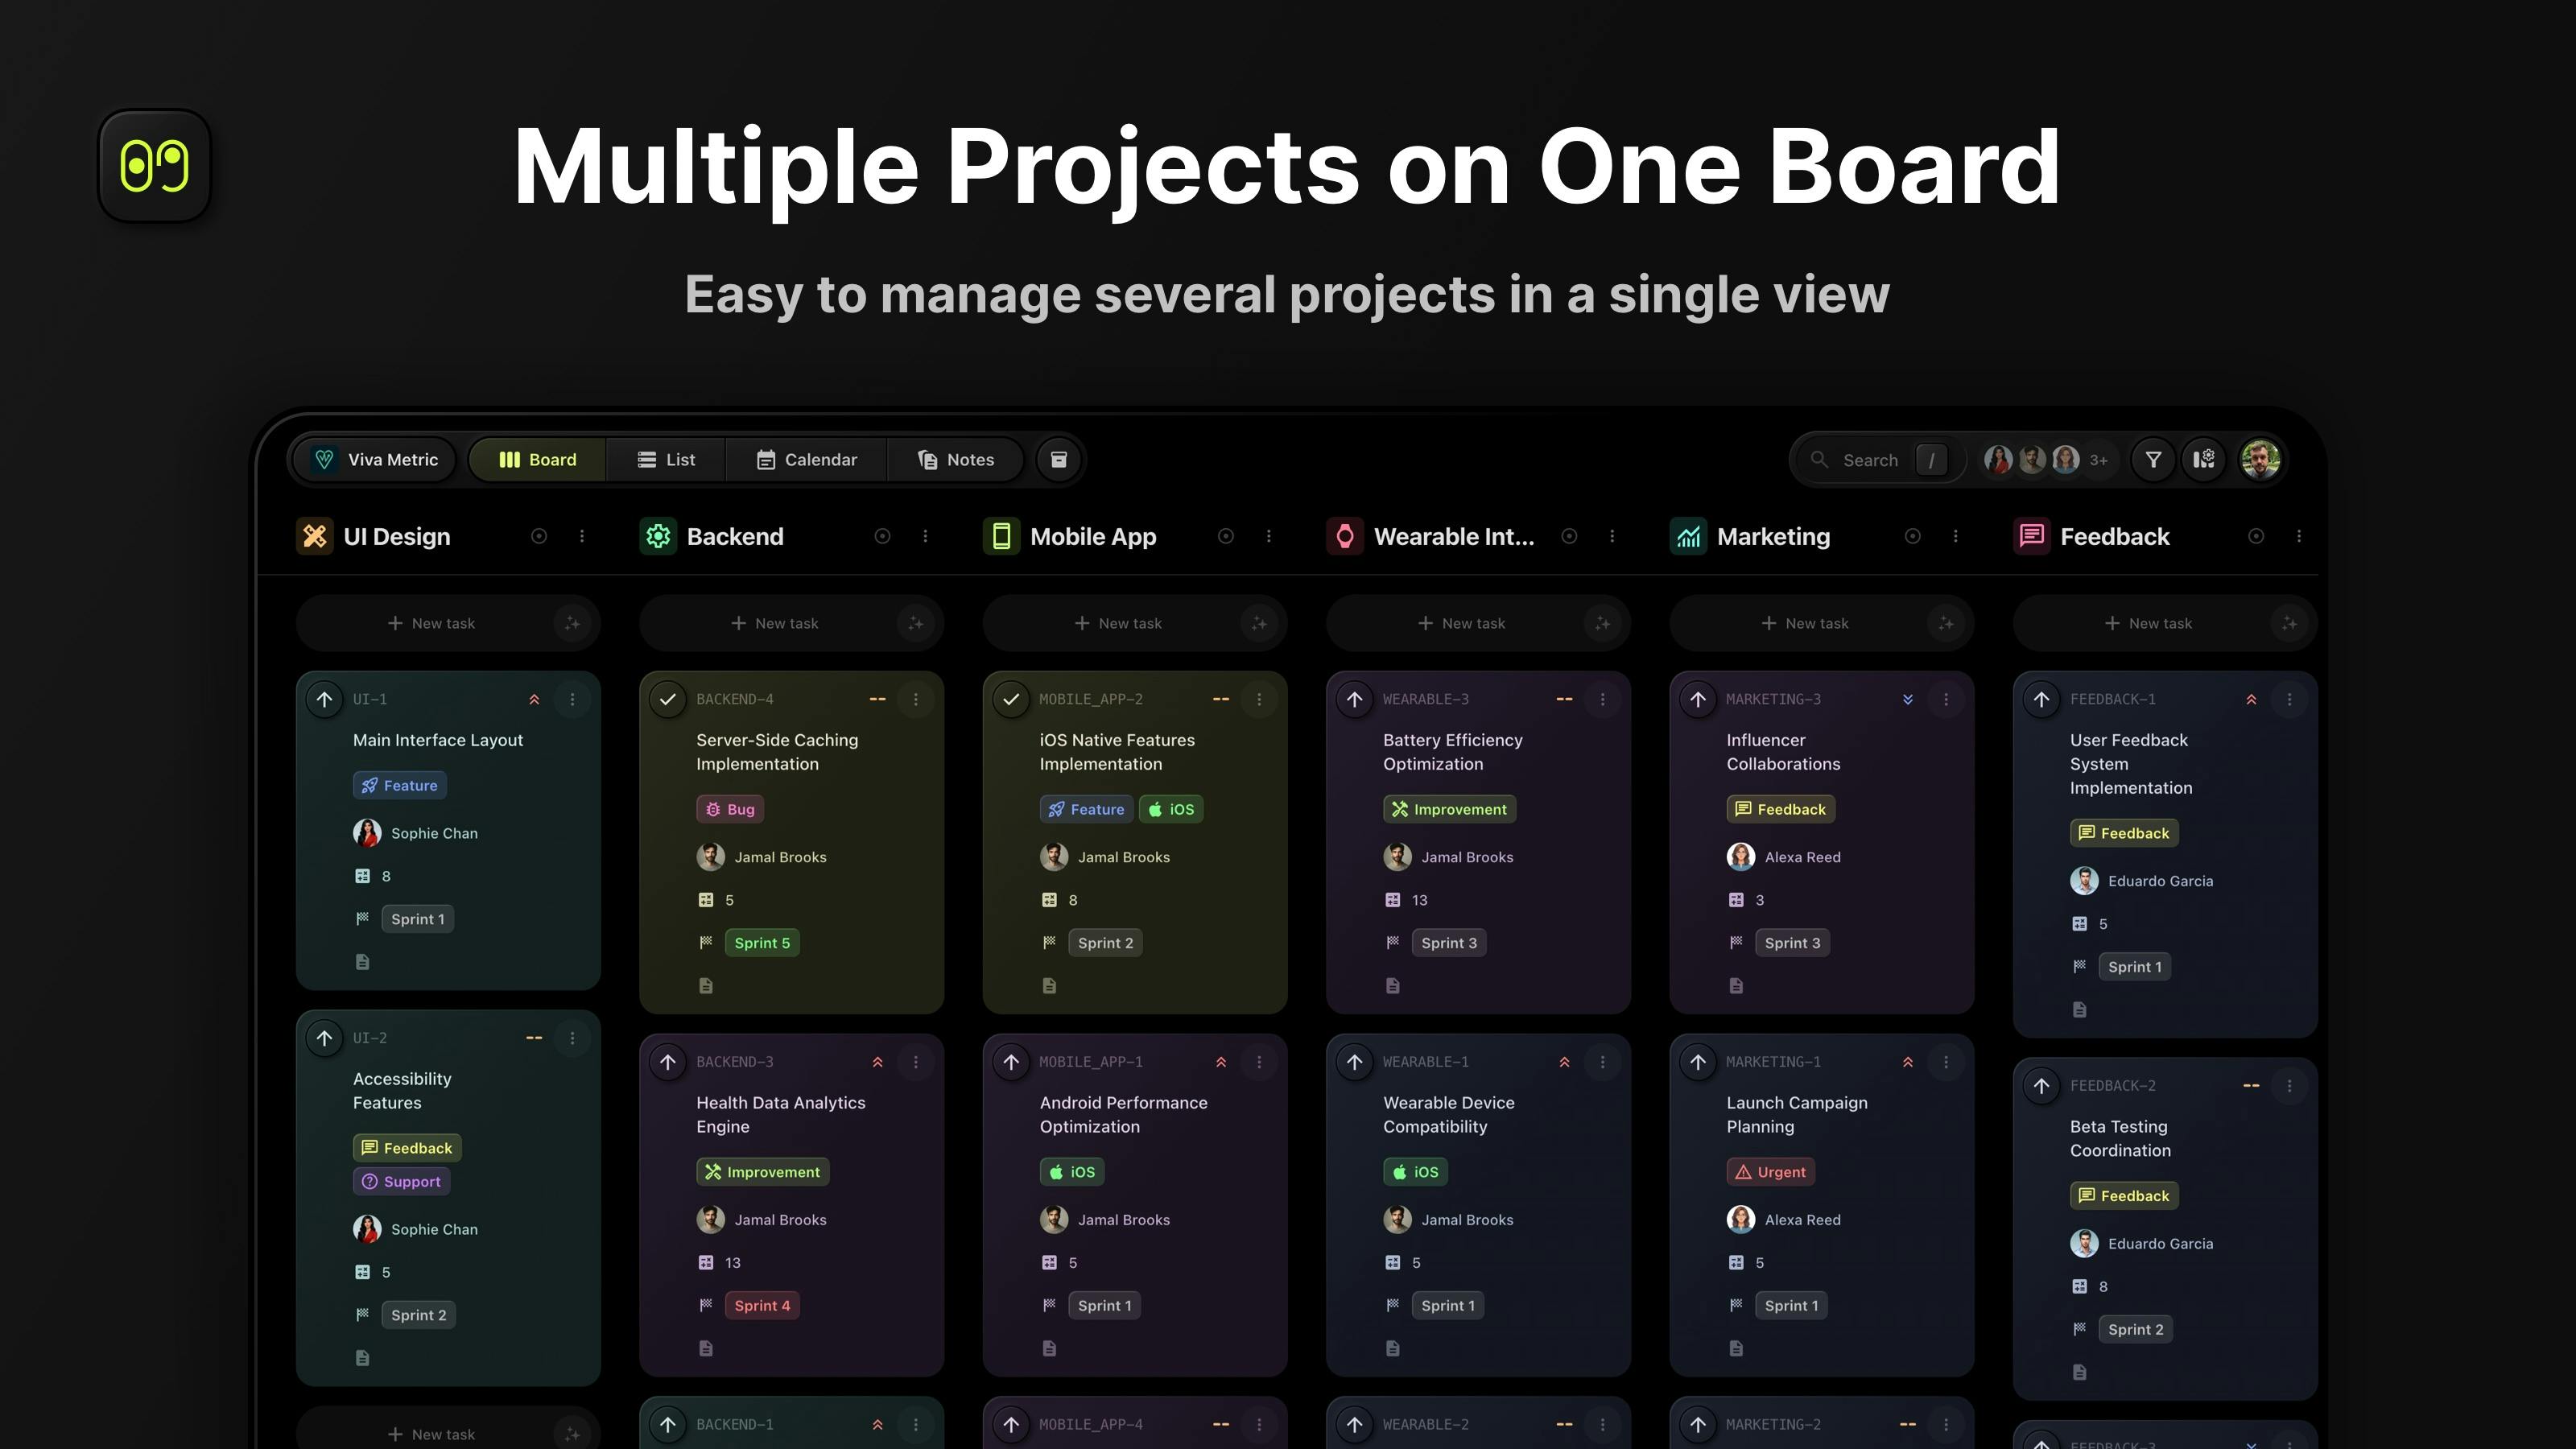Image resolution: width=2576 pixels, height=1449 pixels.
Task: Open the Battery Efficiency Optimization task title
Action: coord(1452,752)
